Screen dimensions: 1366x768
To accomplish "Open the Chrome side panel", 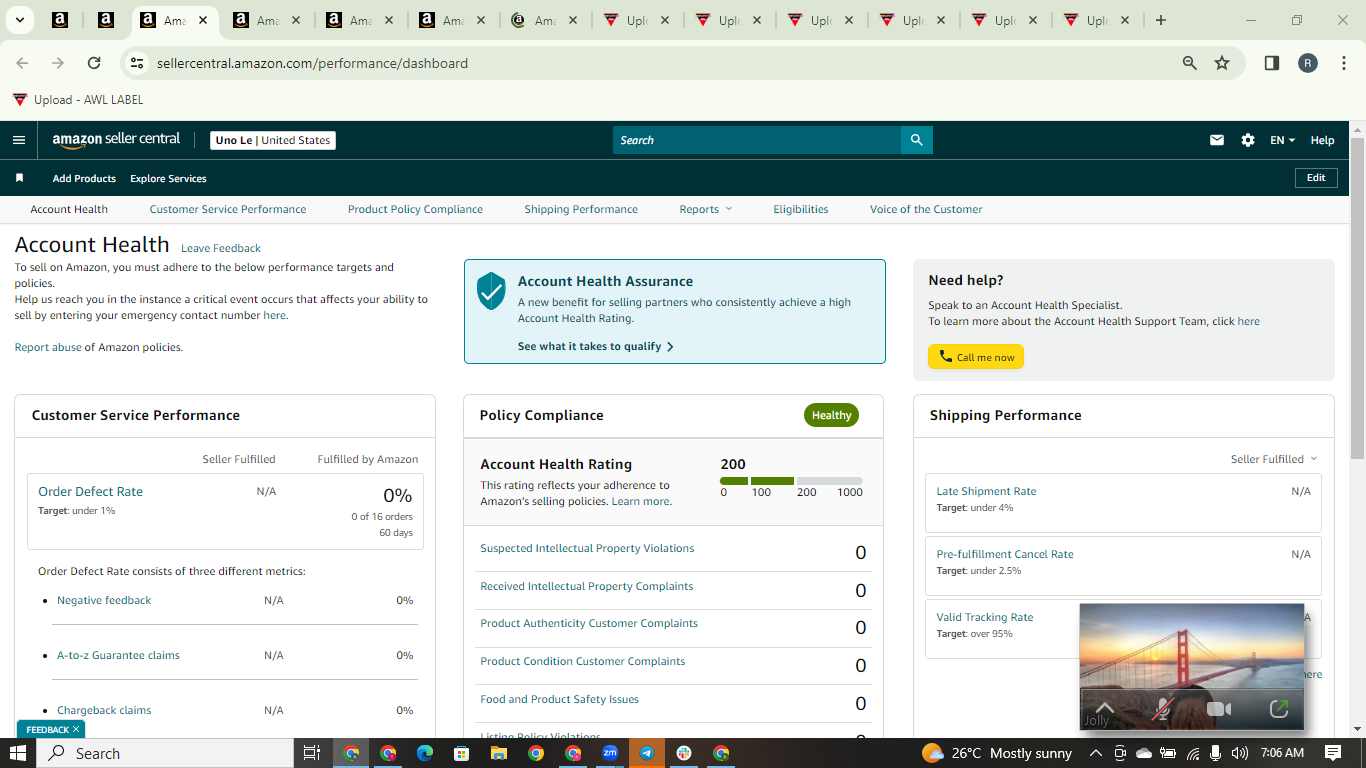I will pos(1272,63).
